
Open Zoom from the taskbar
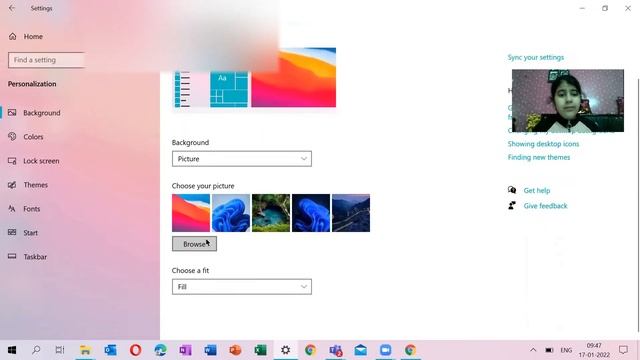pyautogui.click(x=385, y=350)
